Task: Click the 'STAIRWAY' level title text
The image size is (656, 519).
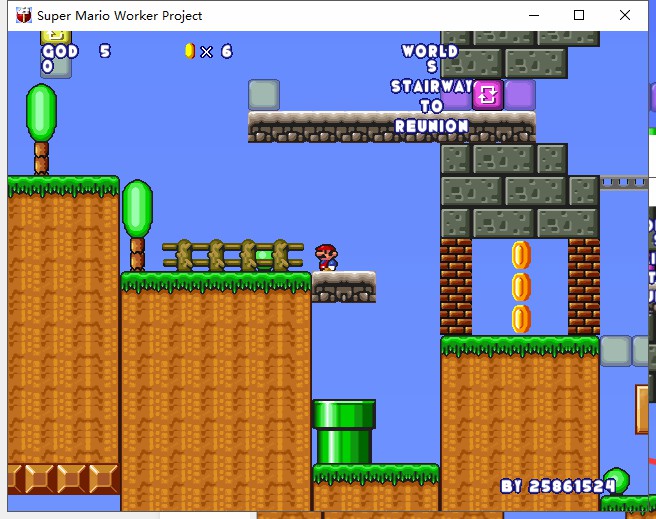Action: tap(432, 87)
